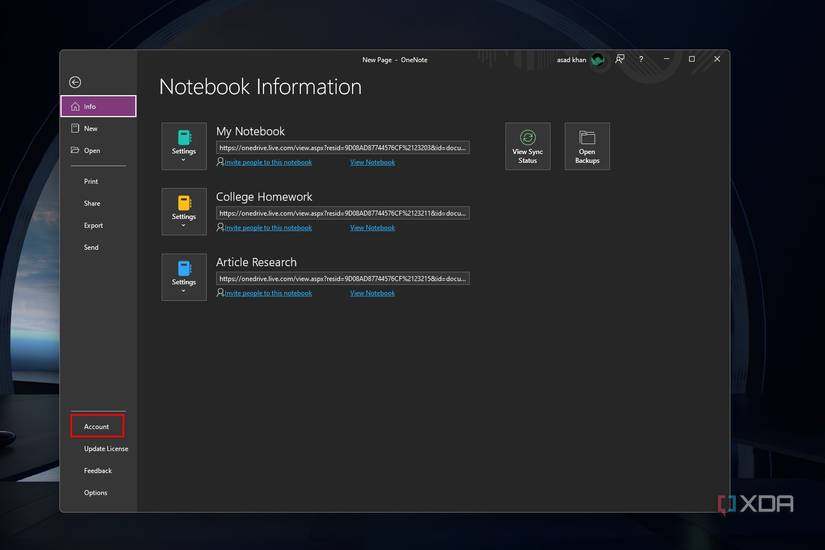
Task: Close the OneNote window
Action: (717, 59)
